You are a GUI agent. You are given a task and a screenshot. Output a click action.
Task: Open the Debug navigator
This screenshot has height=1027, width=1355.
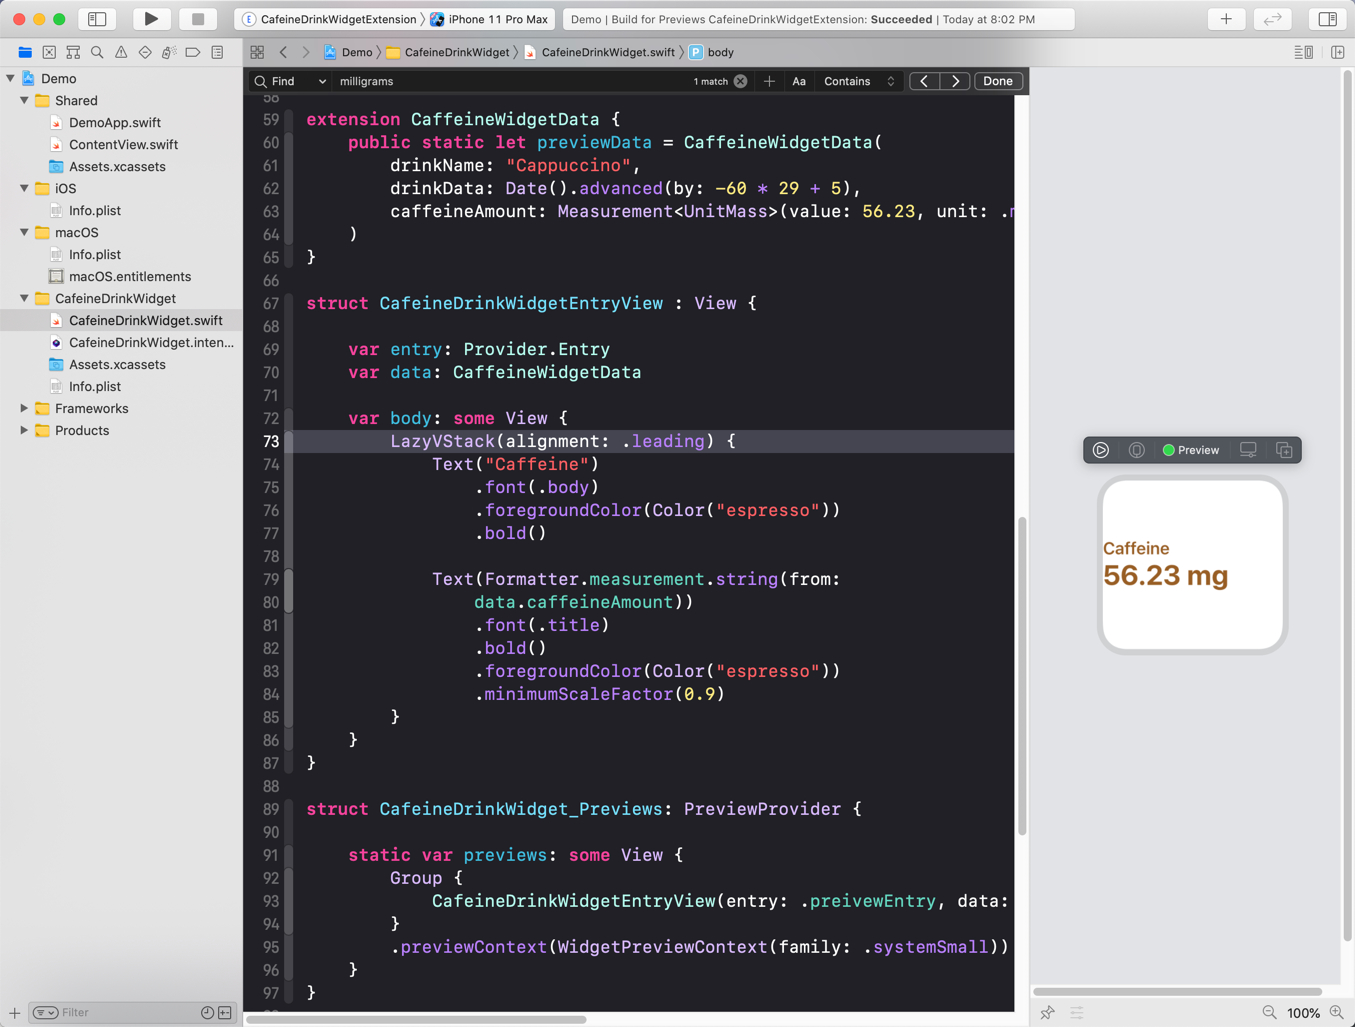click(x=169, y=52)
